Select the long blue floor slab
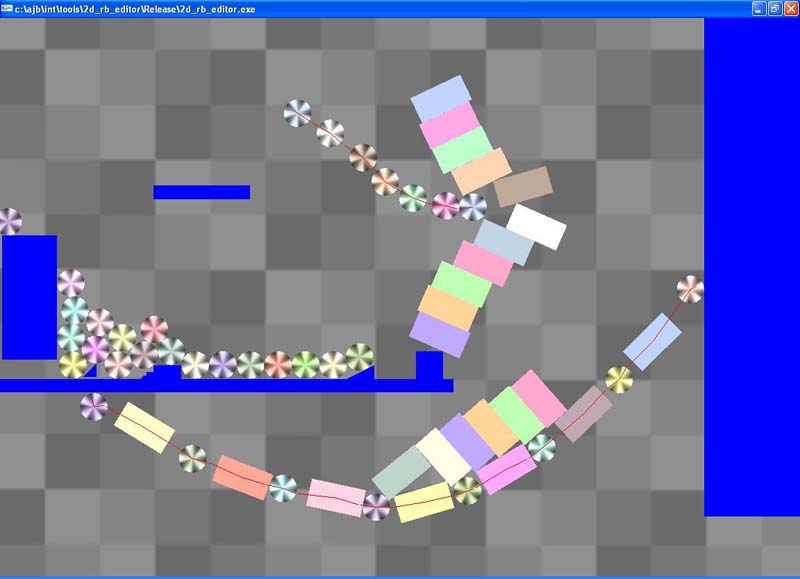The width and height of the screenshot is (800, 579). pos(227,385)
